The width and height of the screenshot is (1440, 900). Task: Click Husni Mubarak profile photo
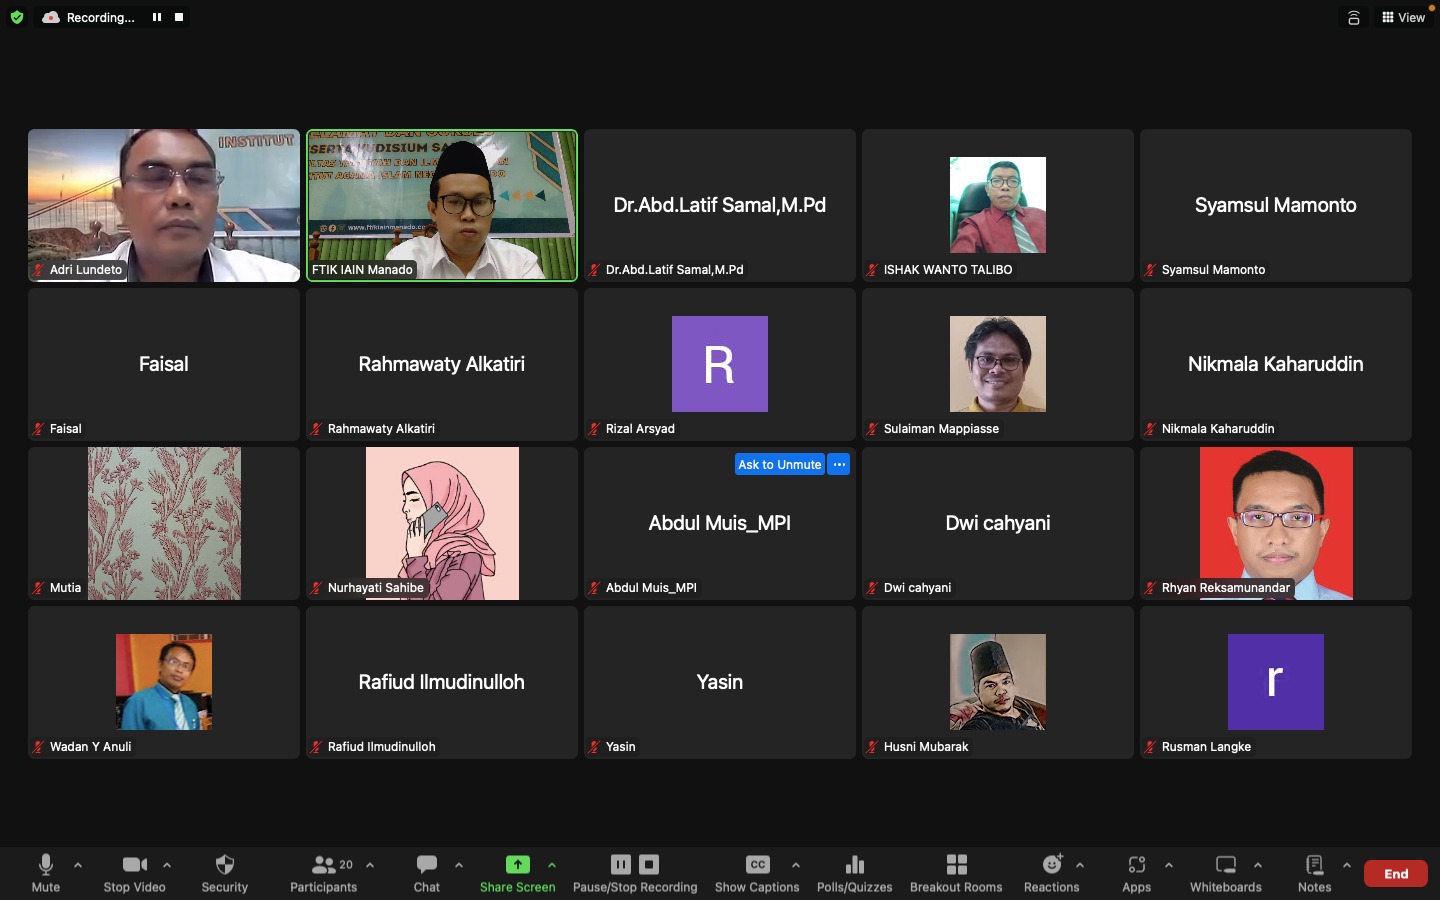998,682
